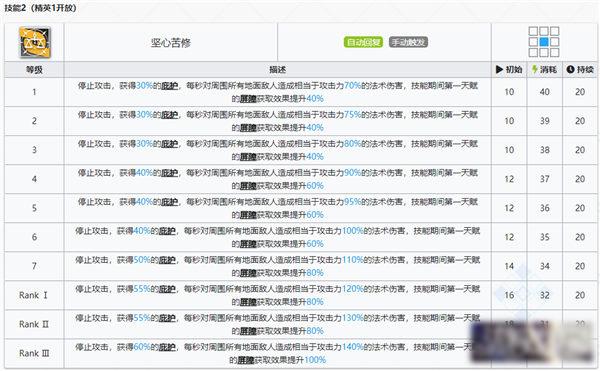The height and width of the screenshot is (371, 600).
Task: Select the Rank Ⅲ level row label
Action: [34, 353]
